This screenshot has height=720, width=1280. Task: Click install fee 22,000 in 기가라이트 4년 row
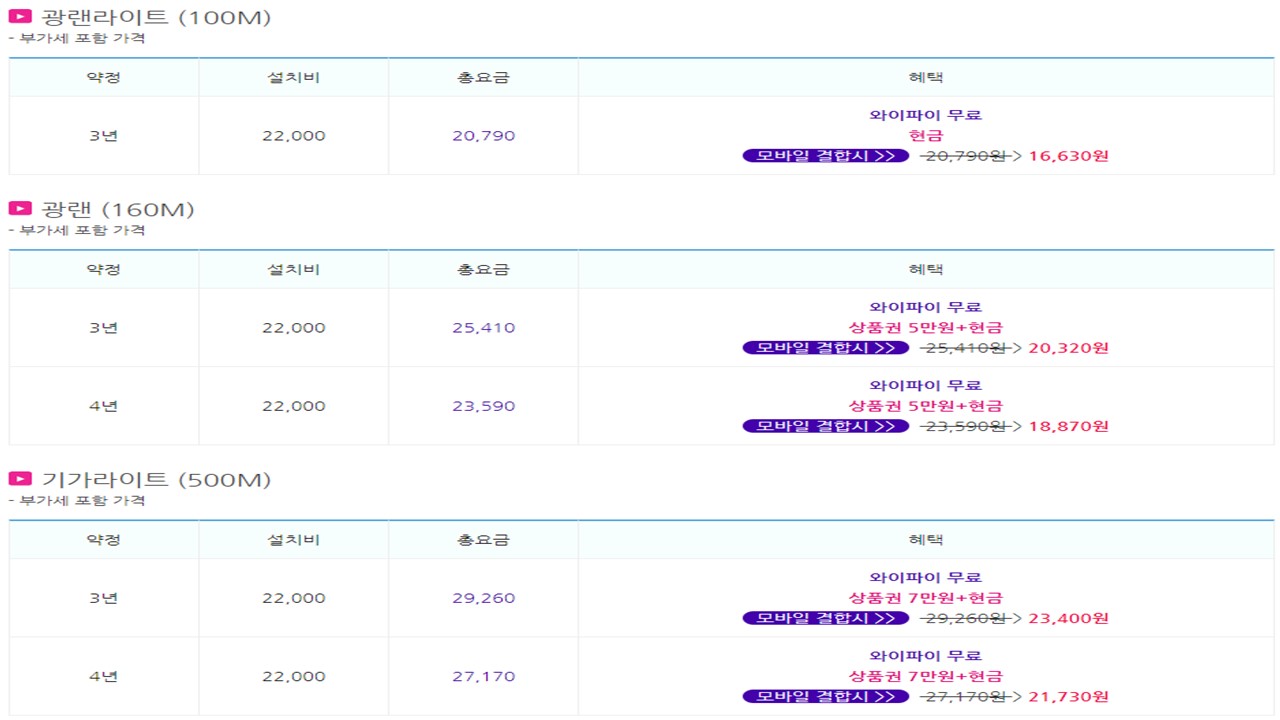pyautogui.click(x=294, y=676)
